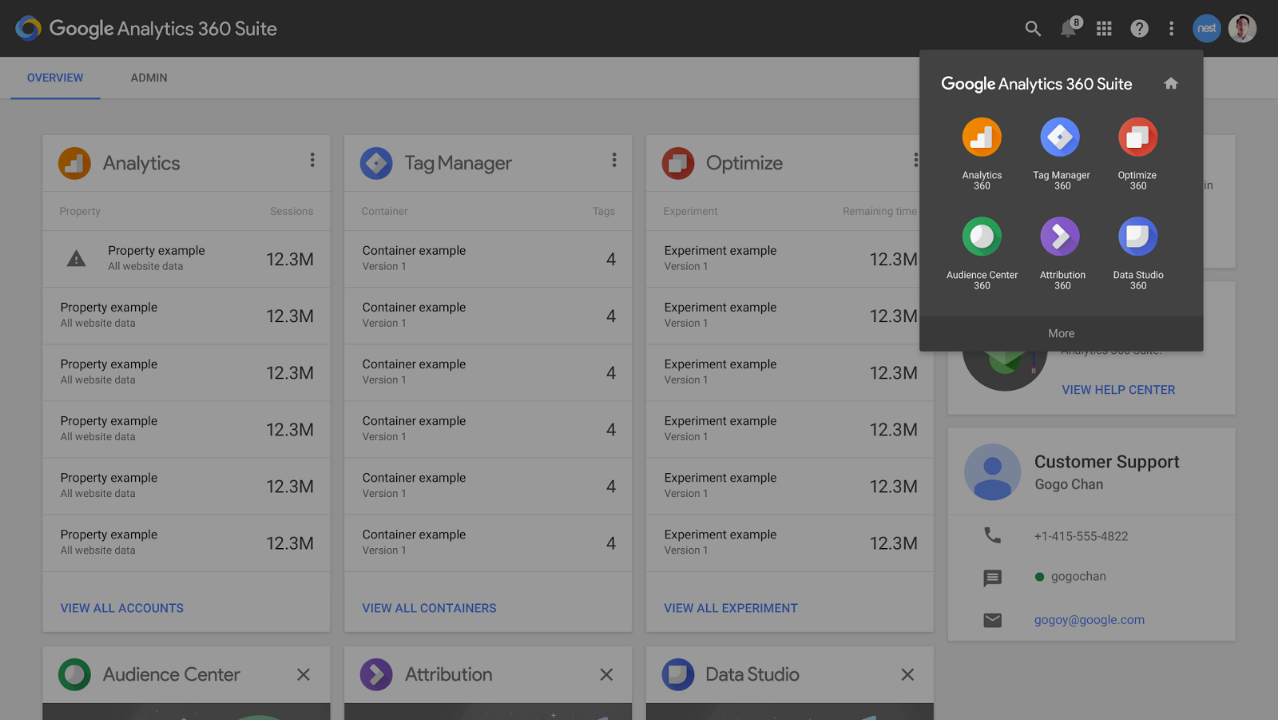Click the gogoy@google.com email link
Viewport: 1278px width, 720px height.
(1089, 620)
